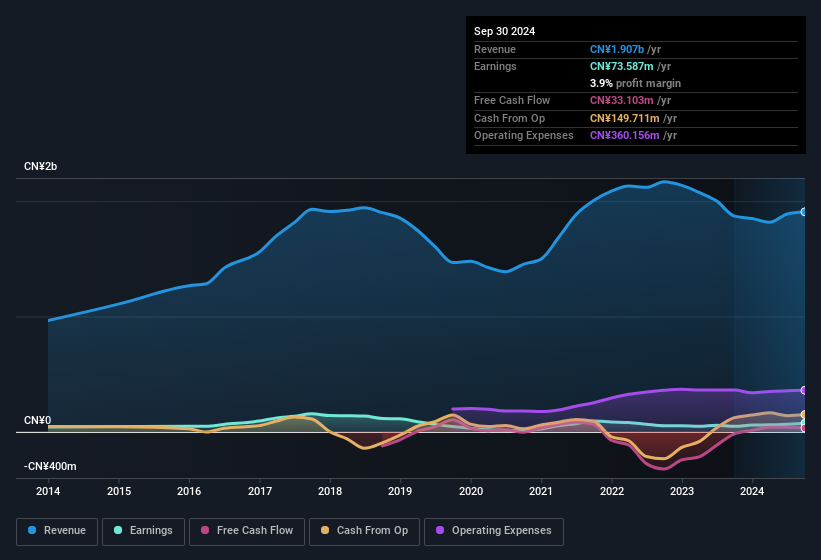Click the Revenue label in tooltip
The width and height of the screenshot is (821, 560).
pos(495,49)
